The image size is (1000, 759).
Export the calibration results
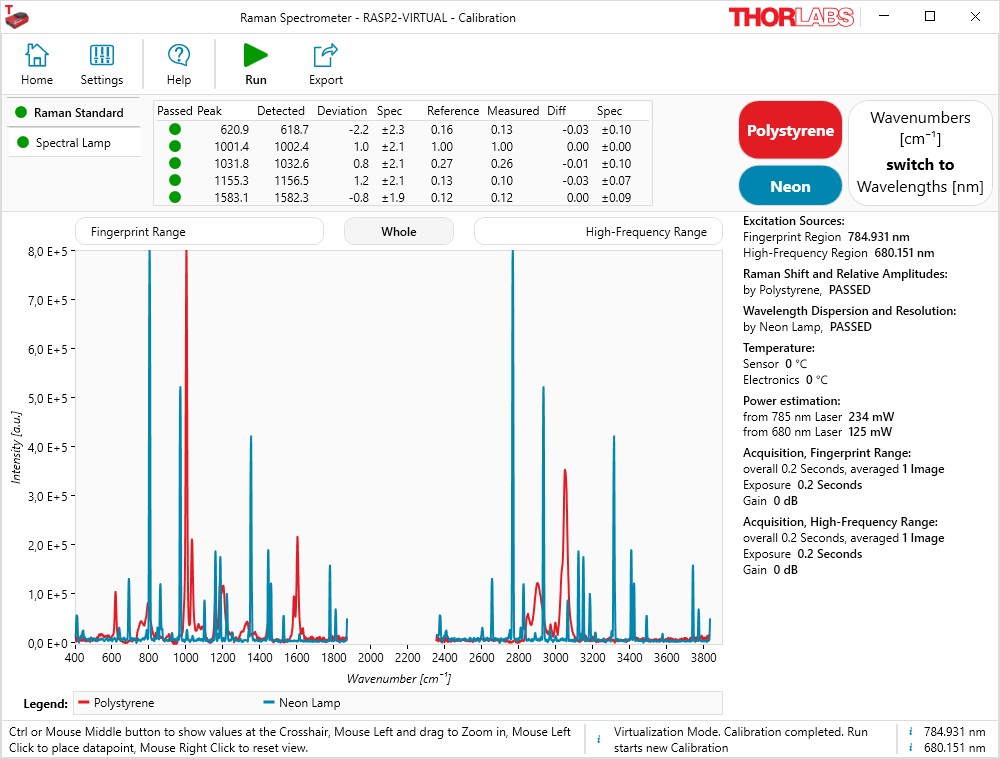(x=326, y=64)
